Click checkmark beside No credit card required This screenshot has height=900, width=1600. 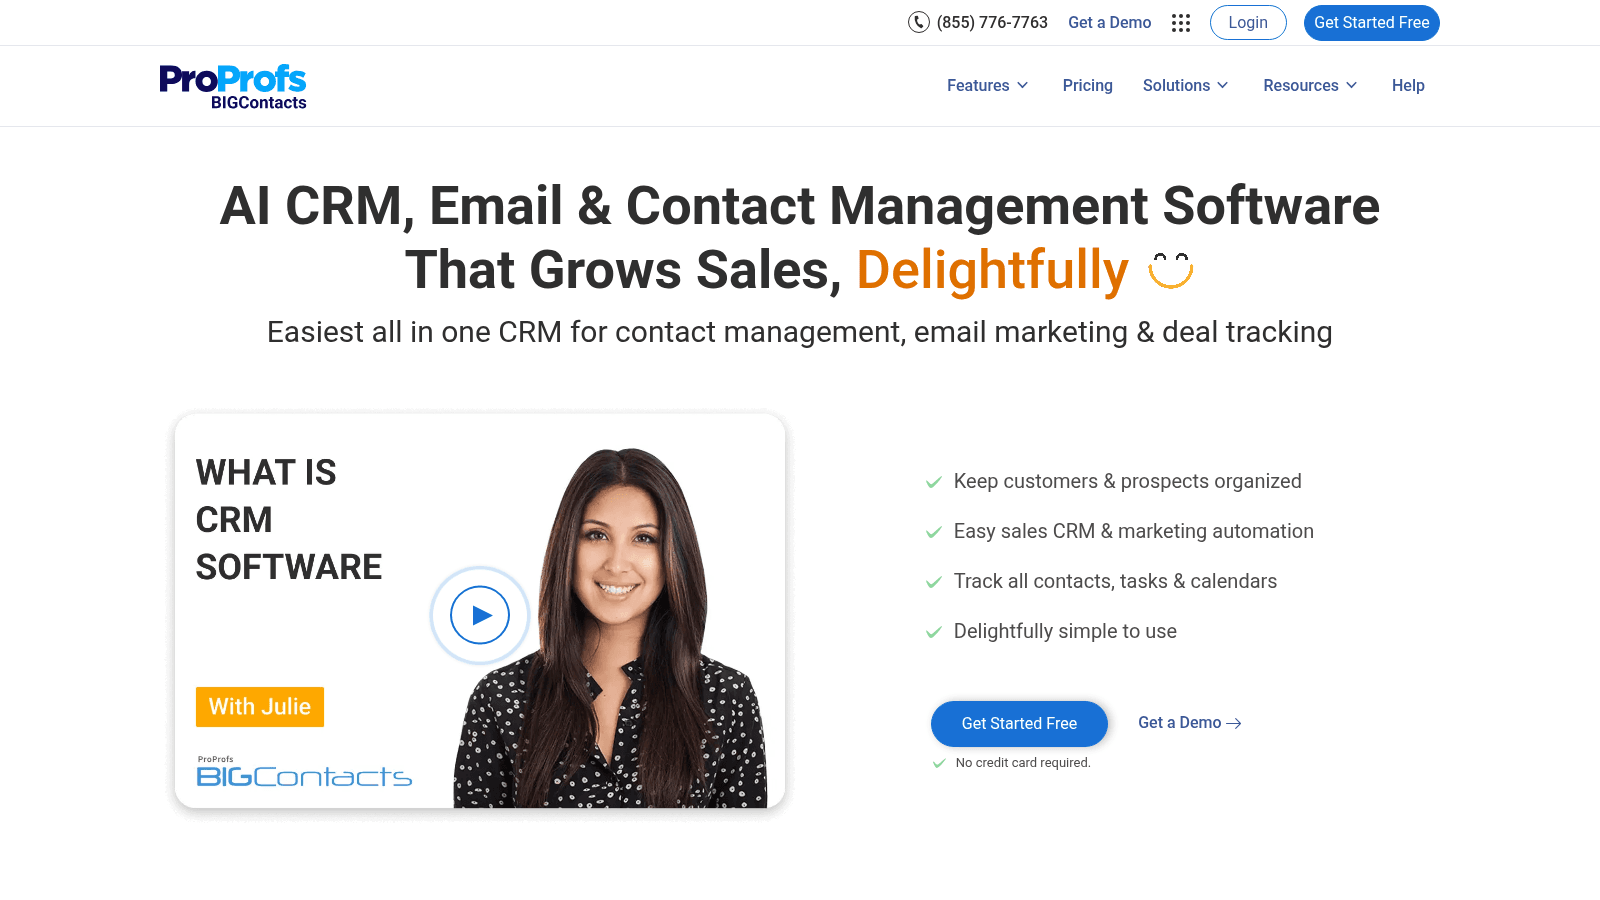point(939,763)
